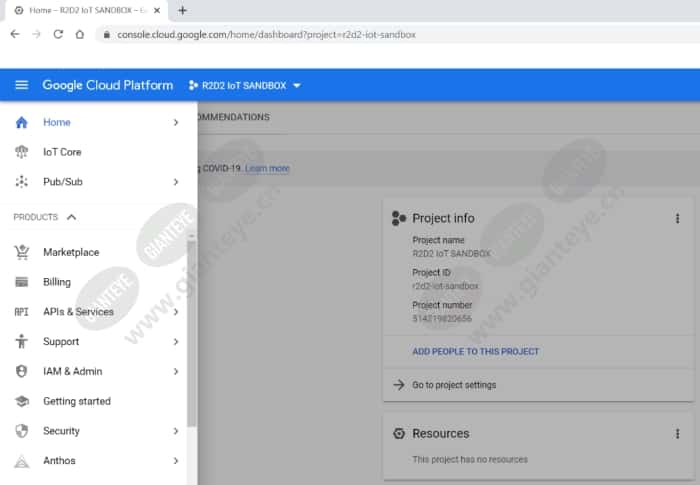Open the hamburger navigation menu
The width and height of the screenshot is (700, 485).
(x=21, y=85)
